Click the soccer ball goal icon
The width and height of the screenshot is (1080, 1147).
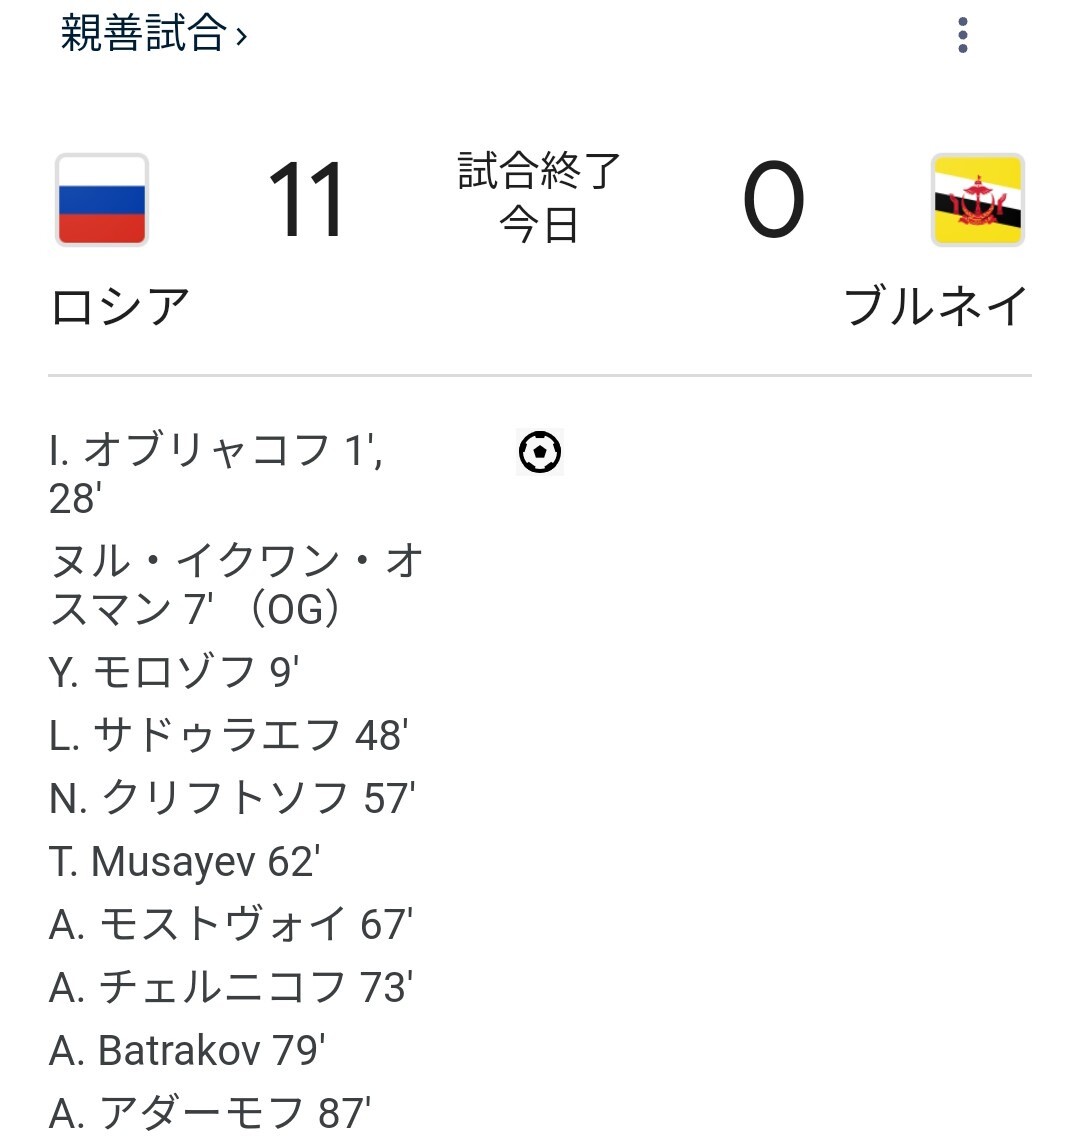point(540,452)
